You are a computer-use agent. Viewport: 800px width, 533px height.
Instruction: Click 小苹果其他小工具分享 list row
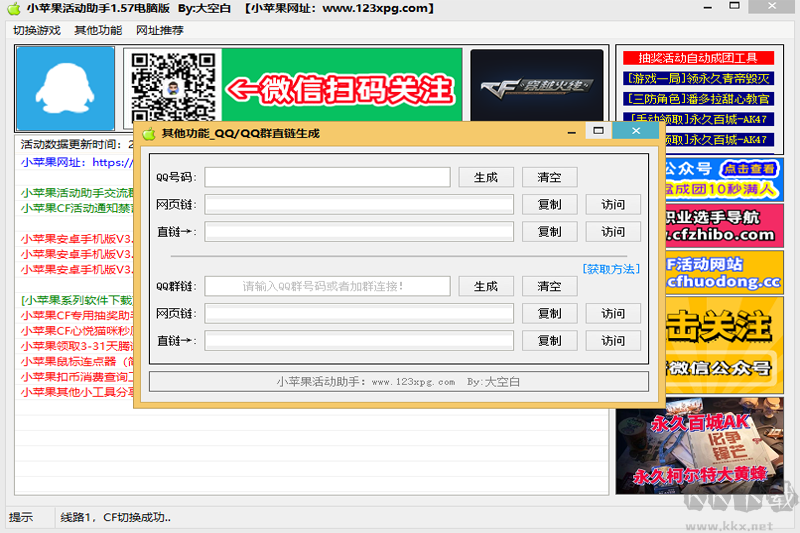(77, 392)
